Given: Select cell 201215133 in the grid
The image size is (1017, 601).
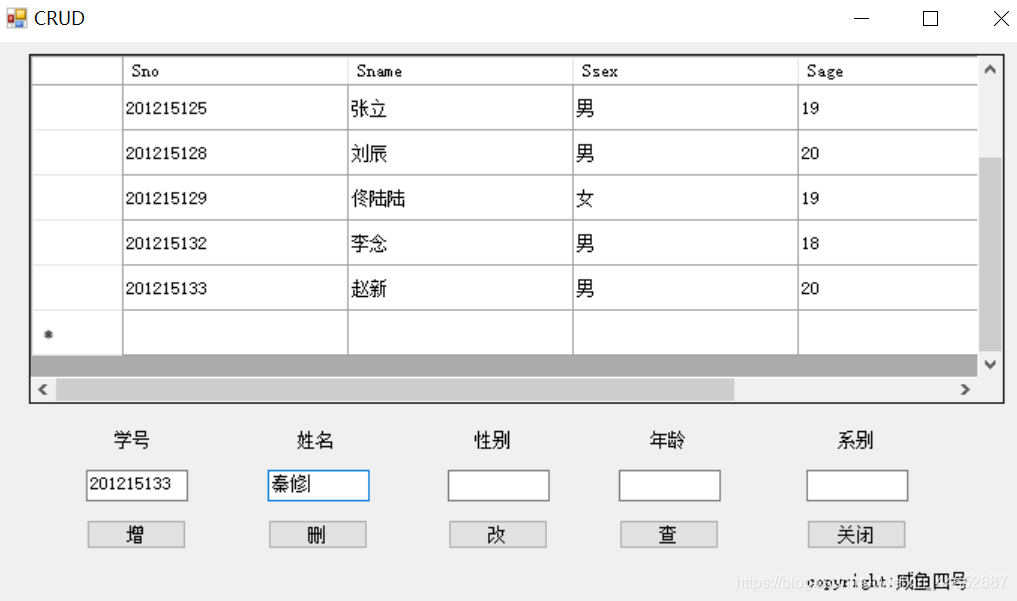Looking at the screenshot, I should click(235, 288).
